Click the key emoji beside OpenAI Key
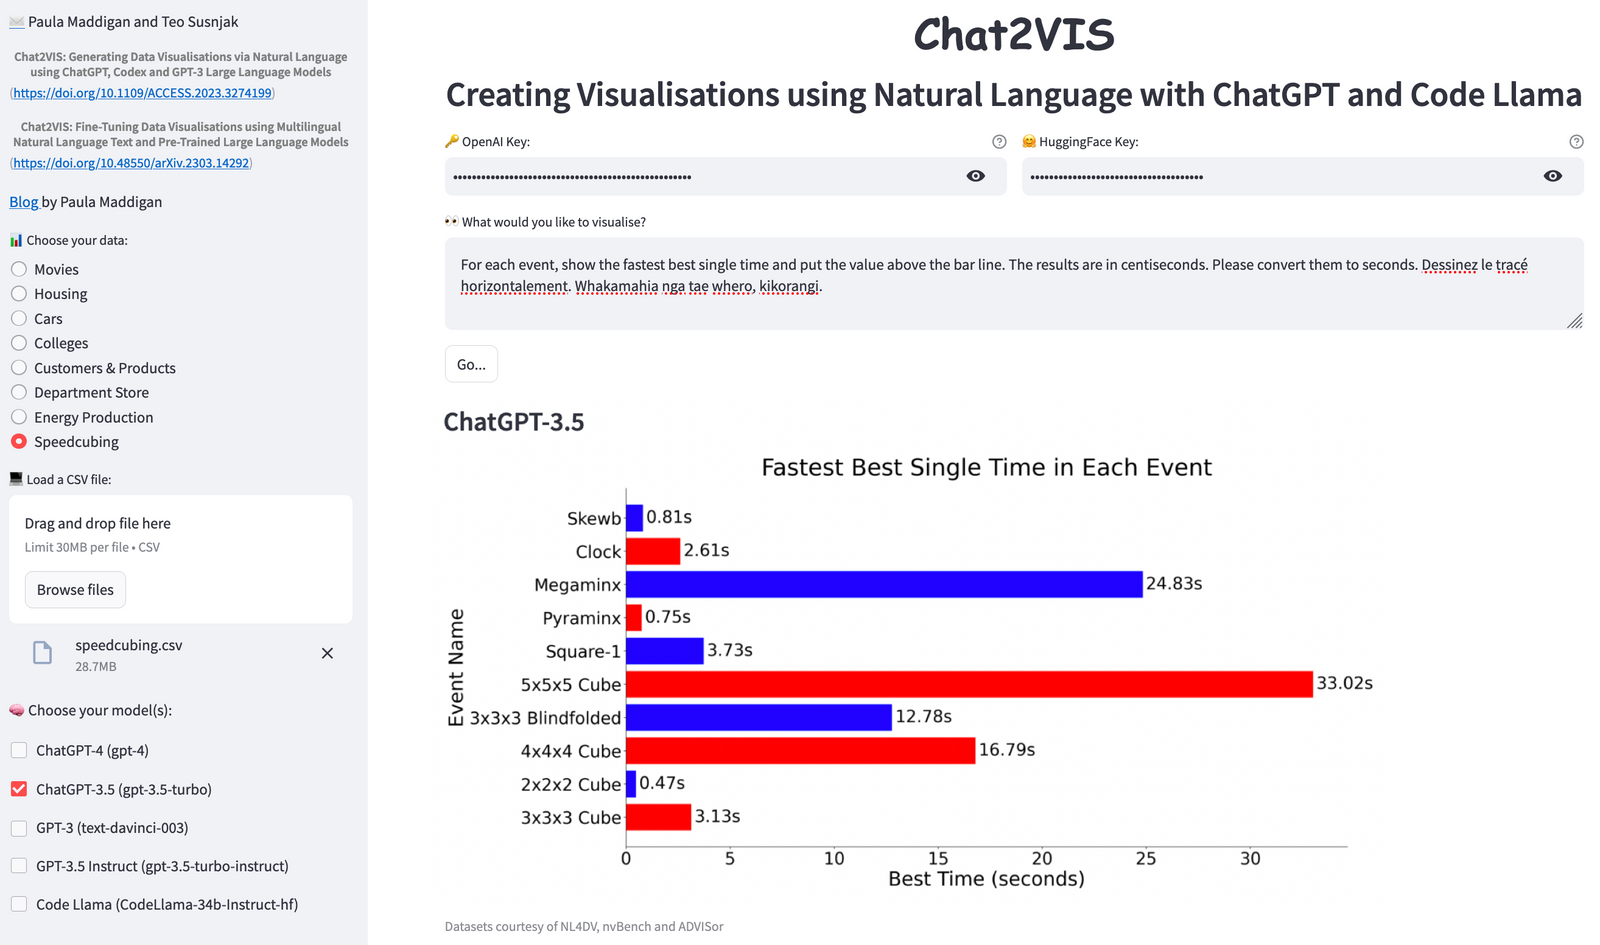This screenshot has height=945, width=1600. [452, 142]
